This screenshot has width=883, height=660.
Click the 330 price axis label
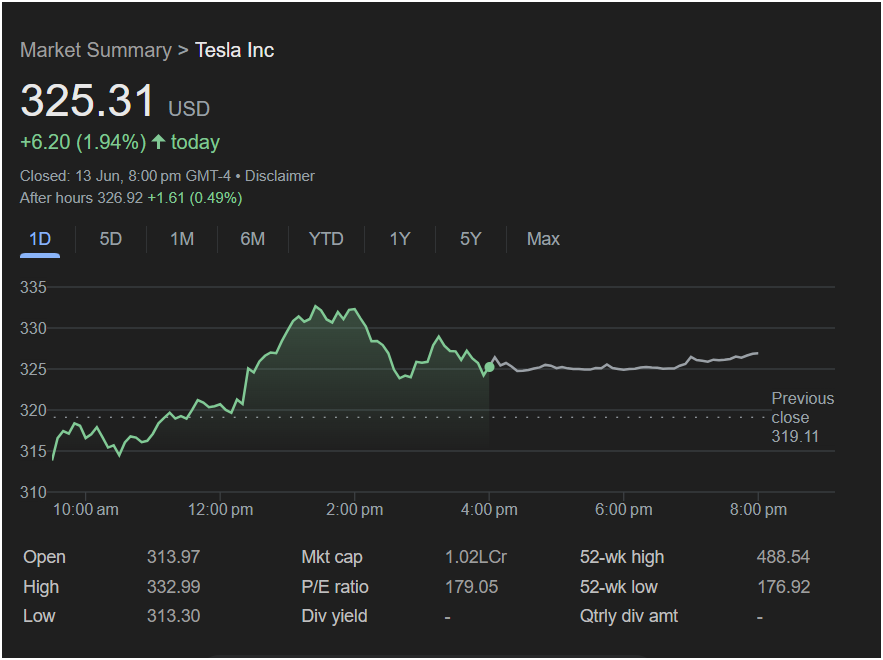[33, 328]
